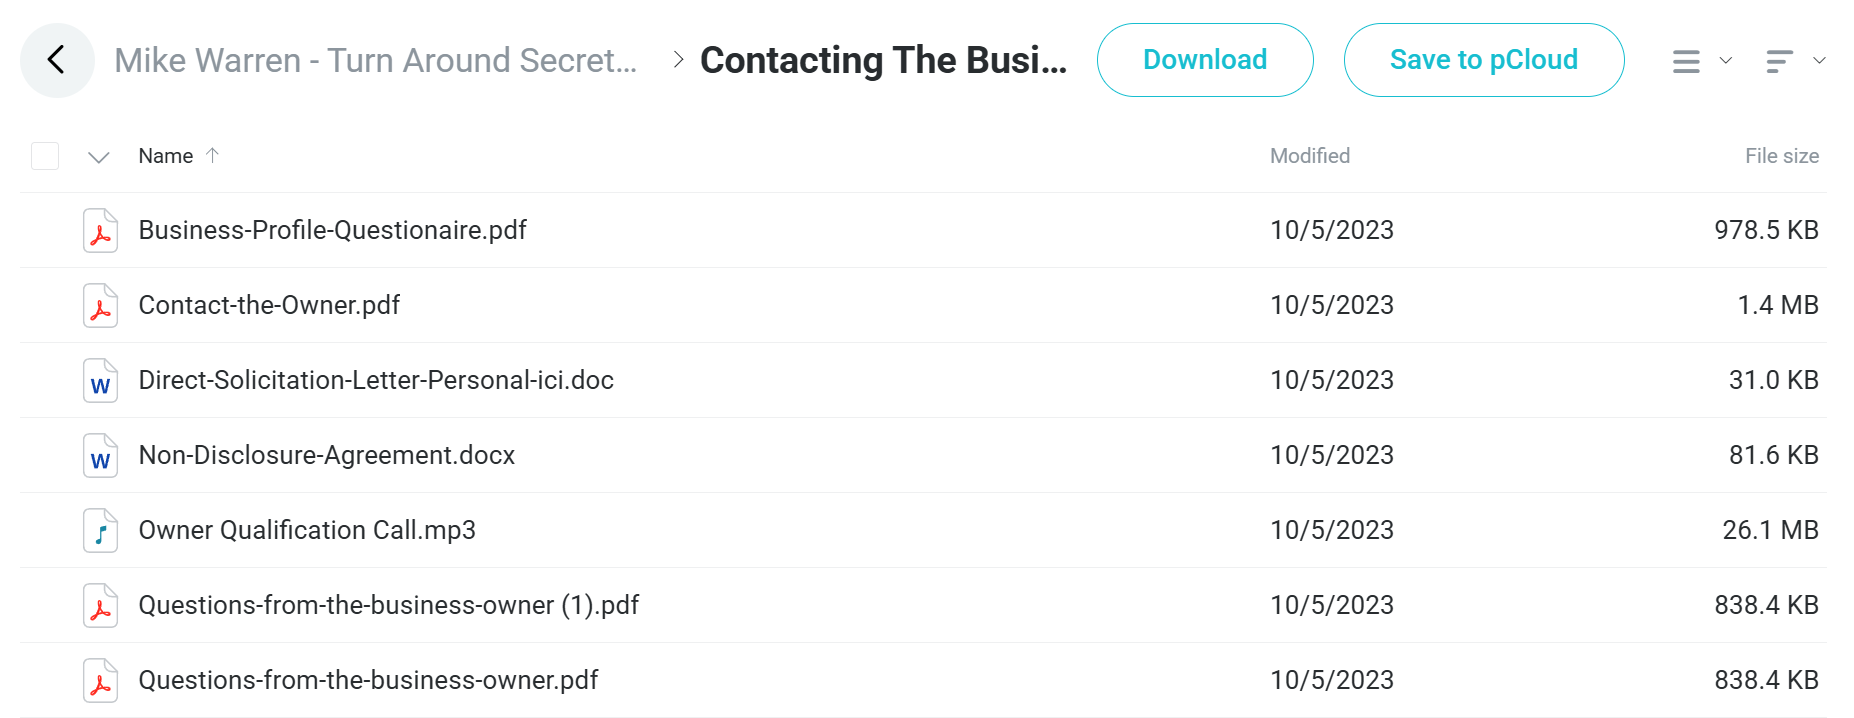Click PDF icon for Questions-from-the-business-owner (1)
This screenshot has width=1854, height=718.
(x=100, y=605)
